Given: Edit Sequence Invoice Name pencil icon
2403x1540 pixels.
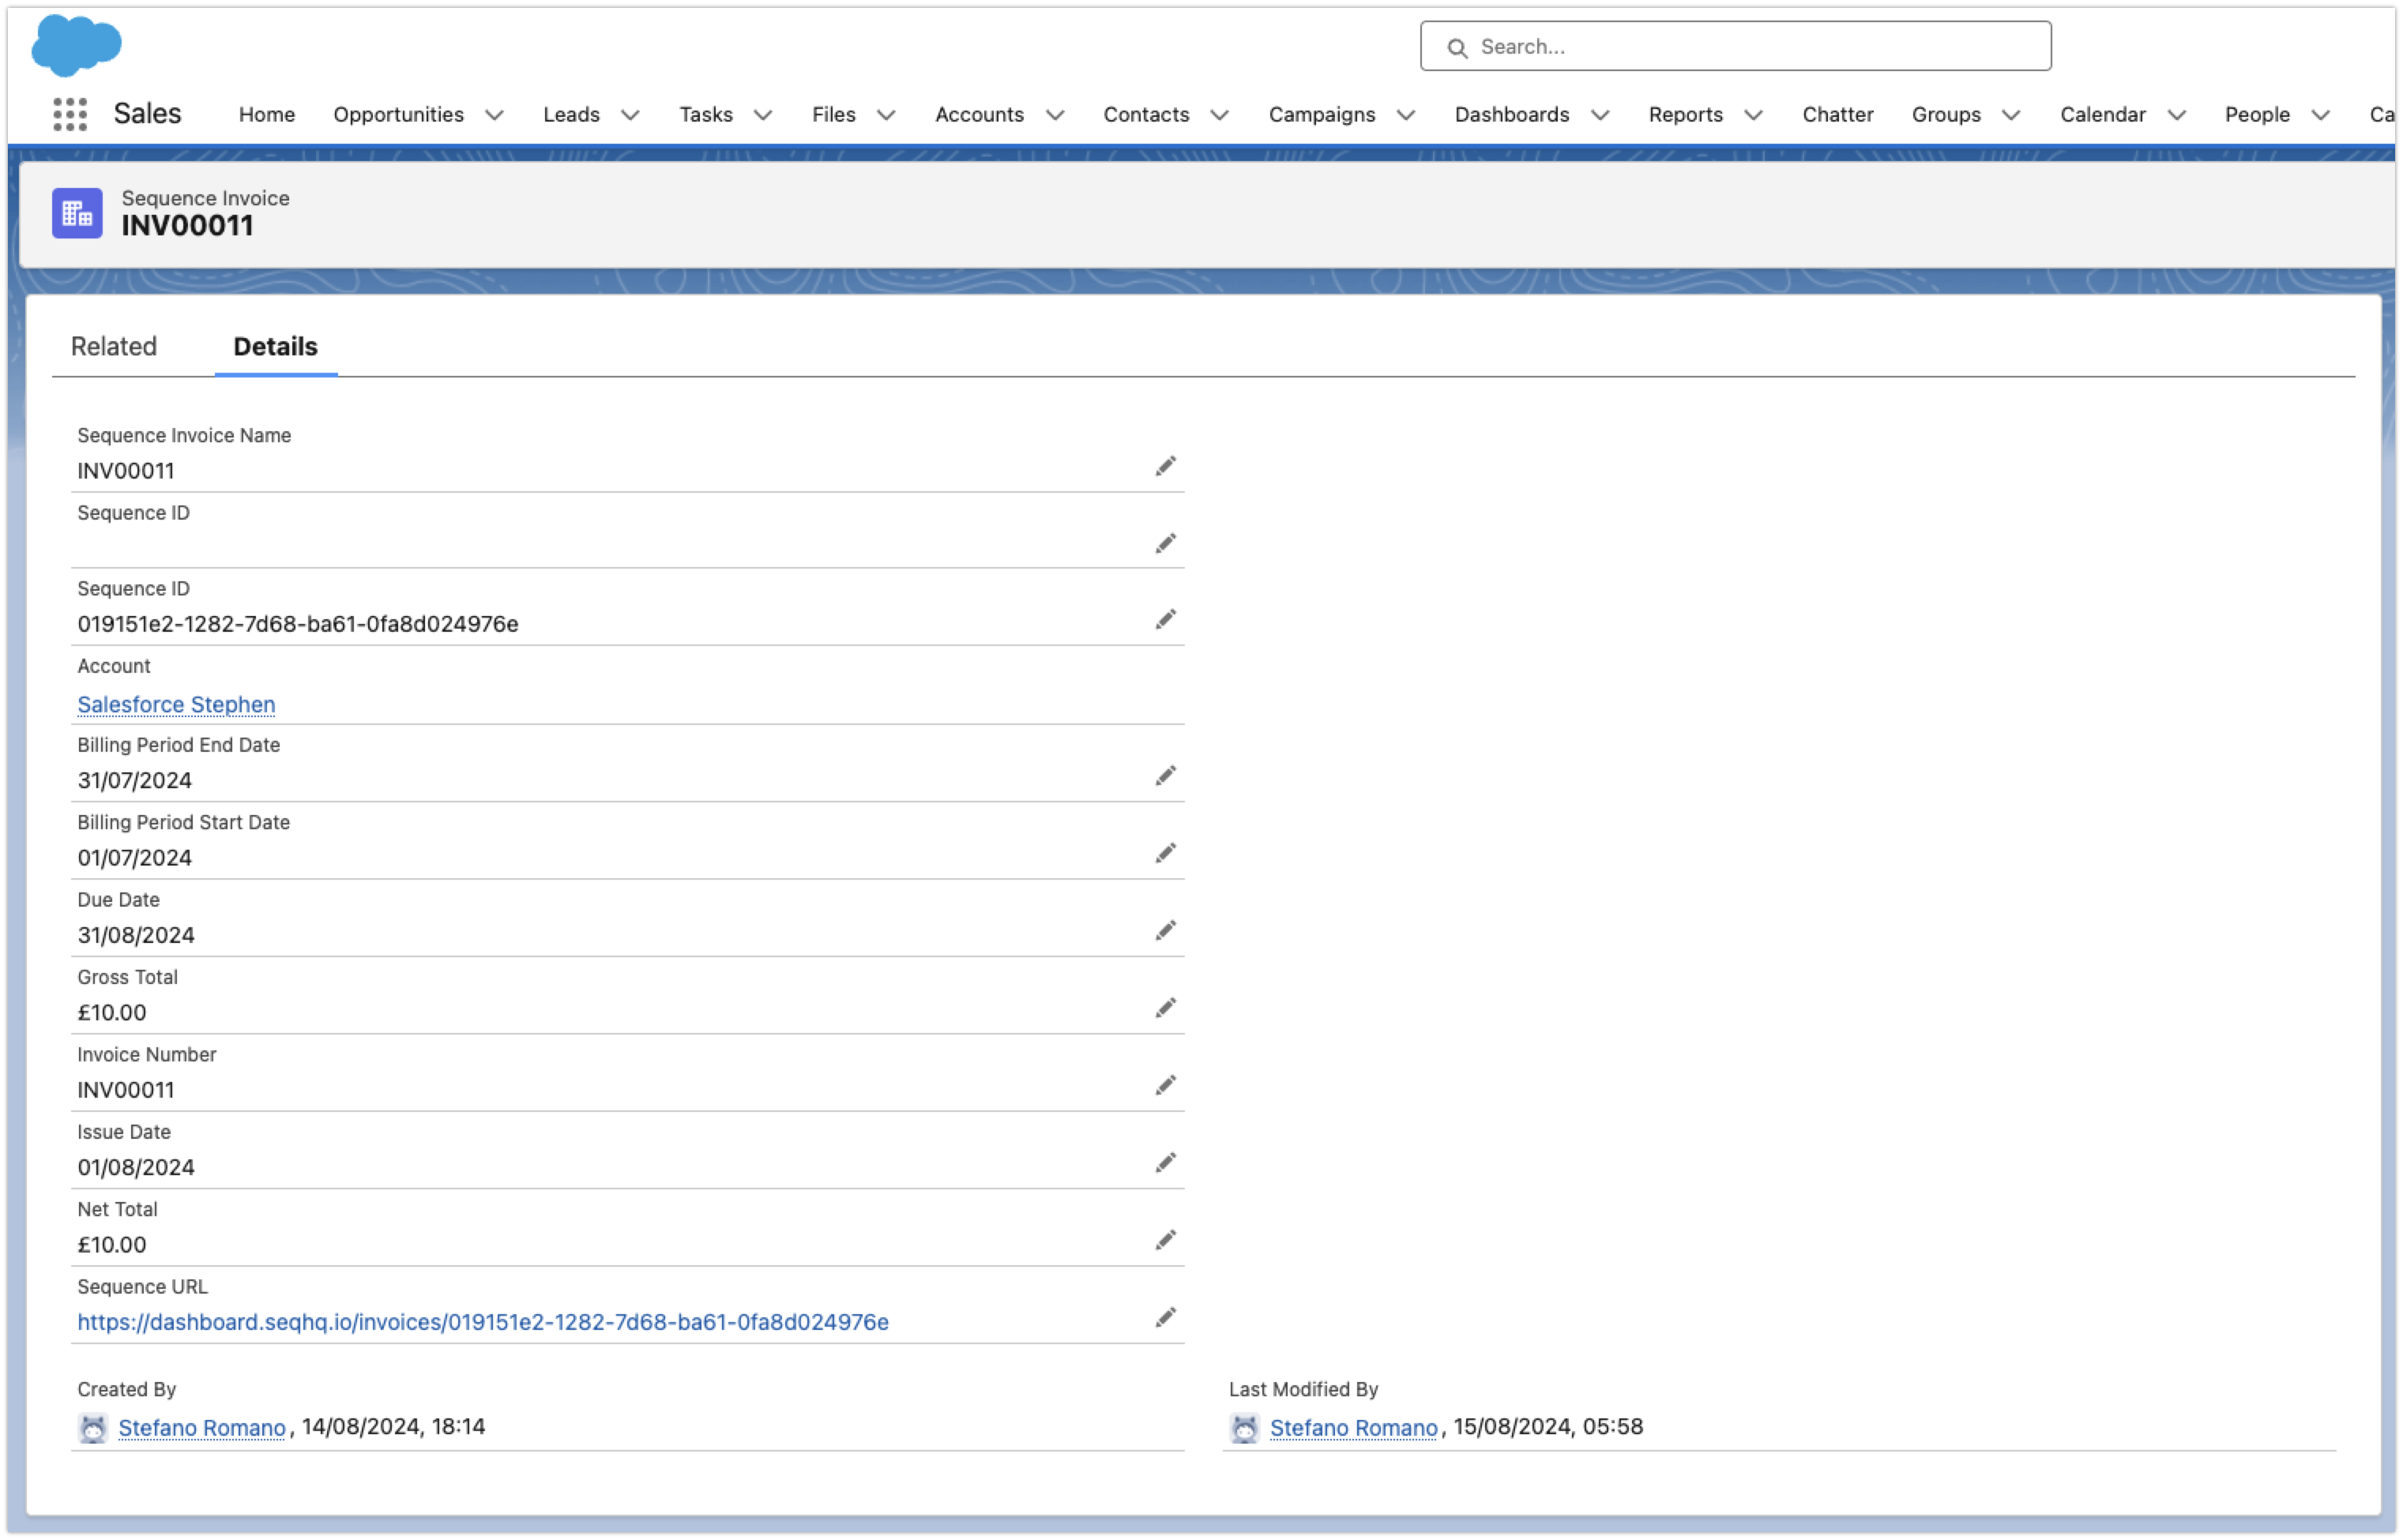Looking at the screenshot, I should point(1165,467).
